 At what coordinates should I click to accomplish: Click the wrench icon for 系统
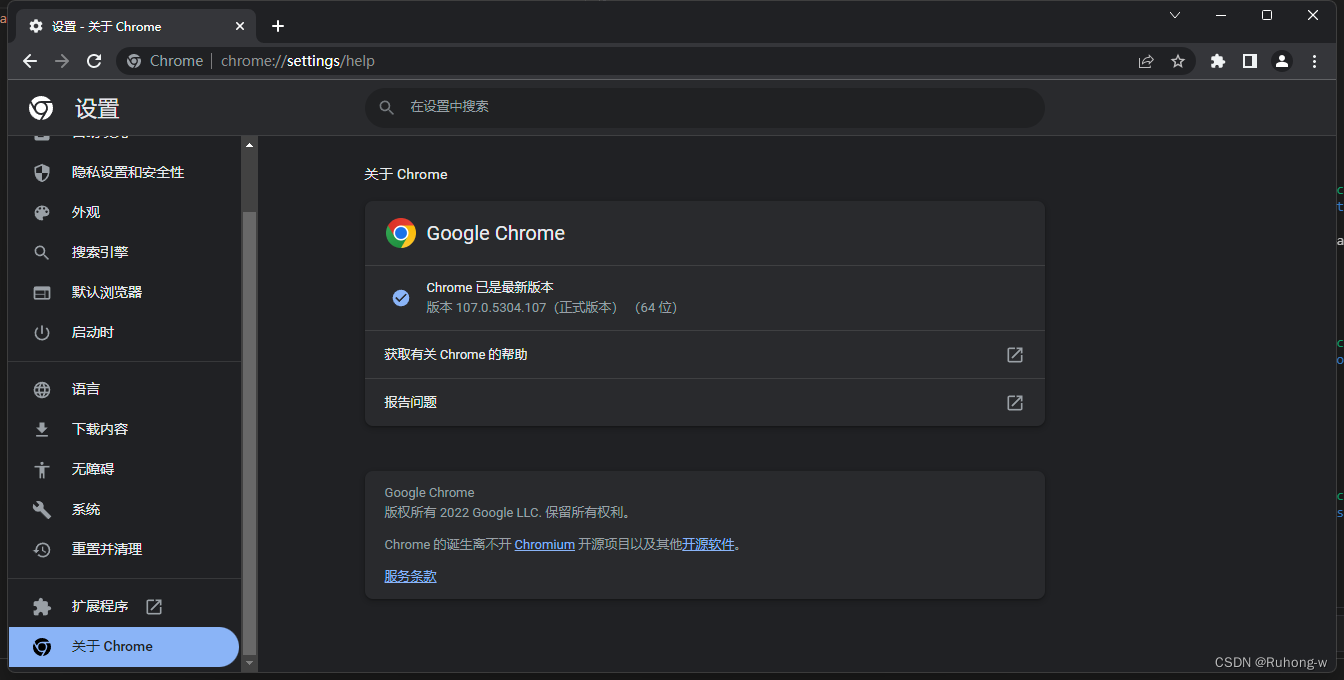[x=42, y=510]
